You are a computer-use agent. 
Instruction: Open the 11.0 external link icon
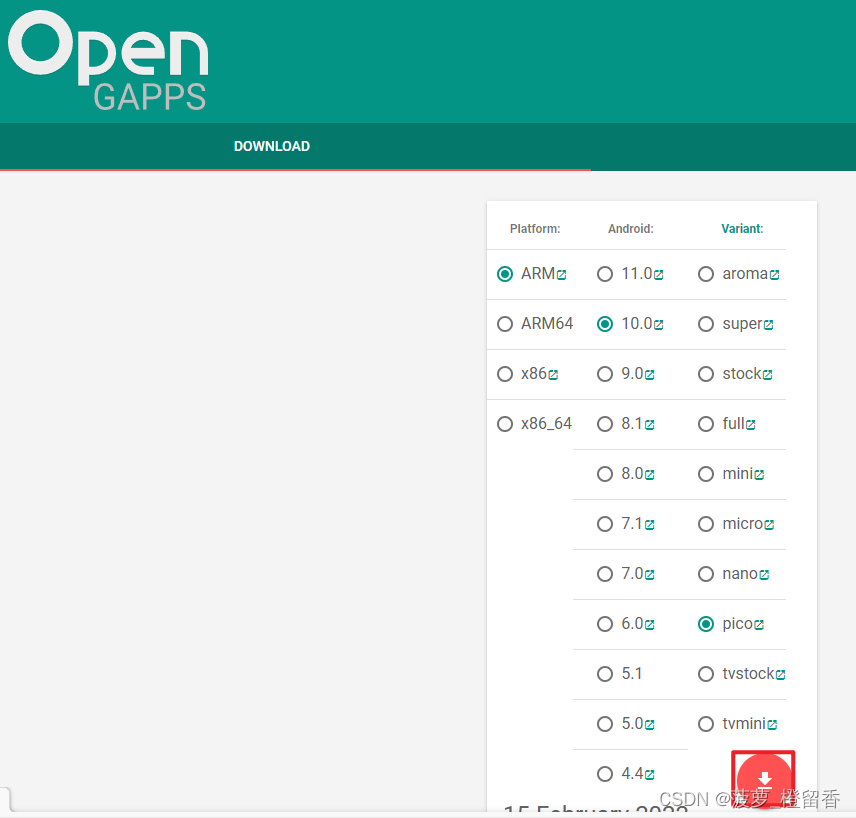pyautogui.click(x=658, y=275)
